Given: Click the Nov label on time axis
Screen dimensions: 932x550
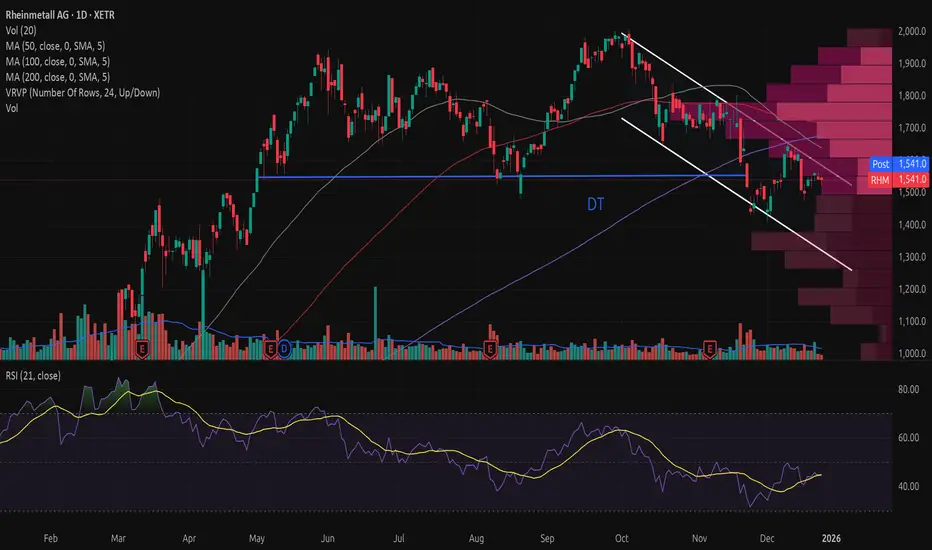Looking at the screenshot, I should [700, 538].
